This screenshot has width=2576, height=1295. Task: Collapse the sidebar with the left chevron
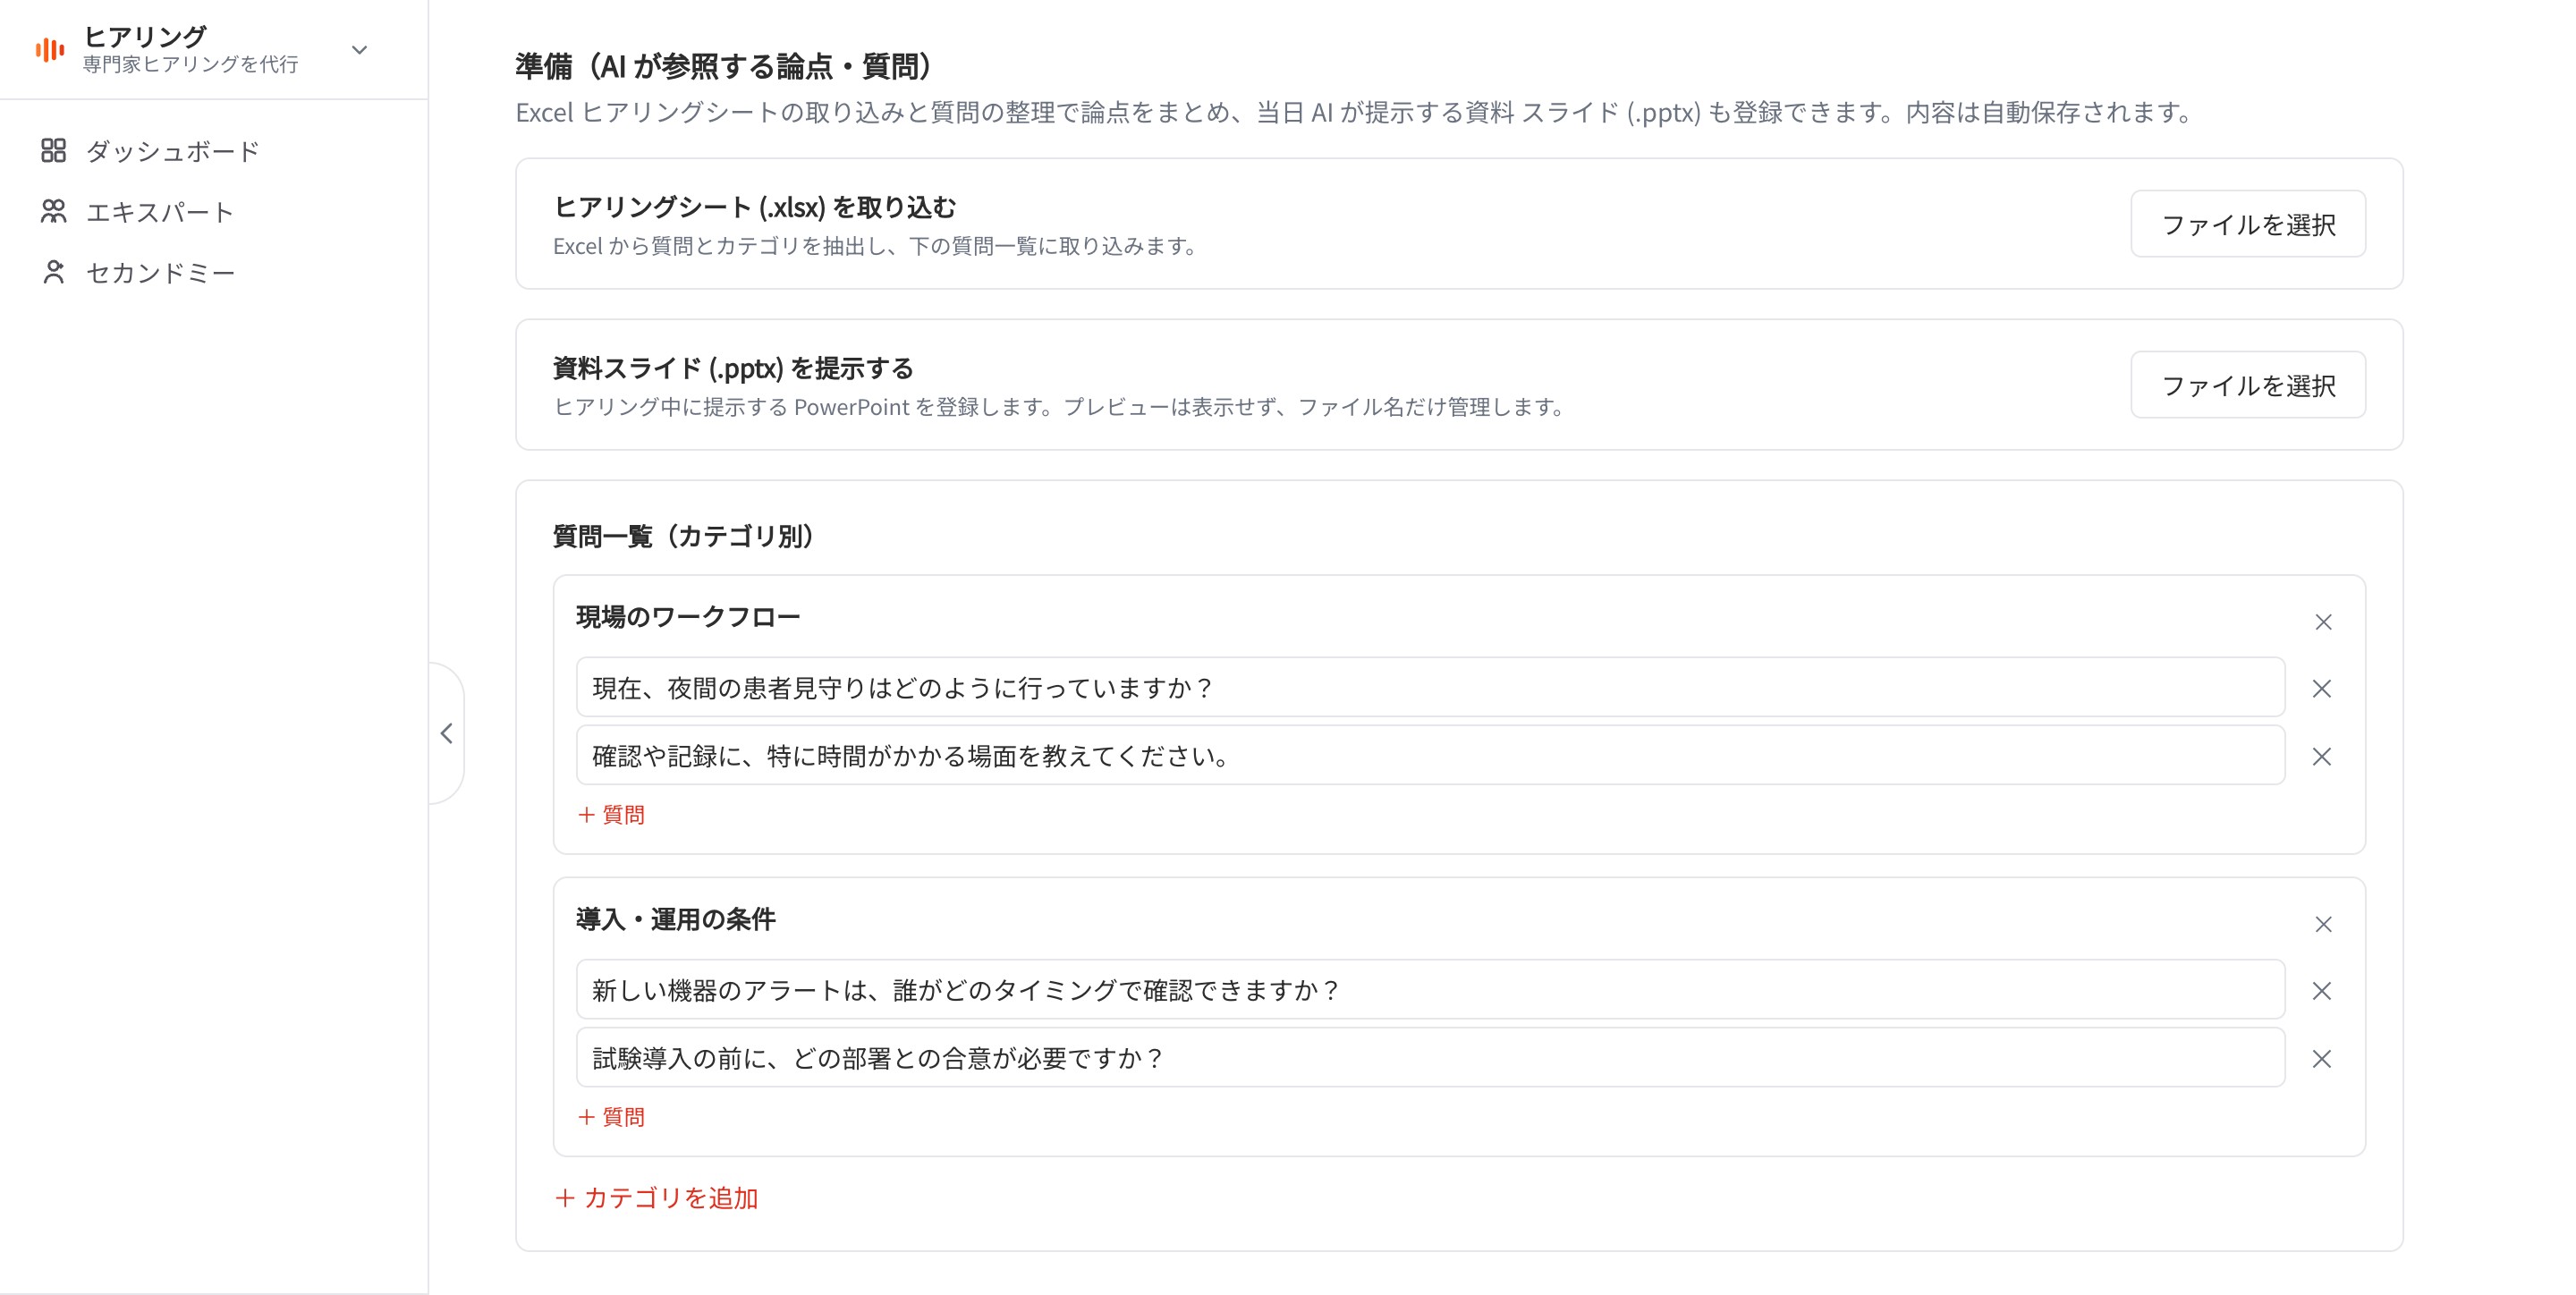[x=447, y=733]
